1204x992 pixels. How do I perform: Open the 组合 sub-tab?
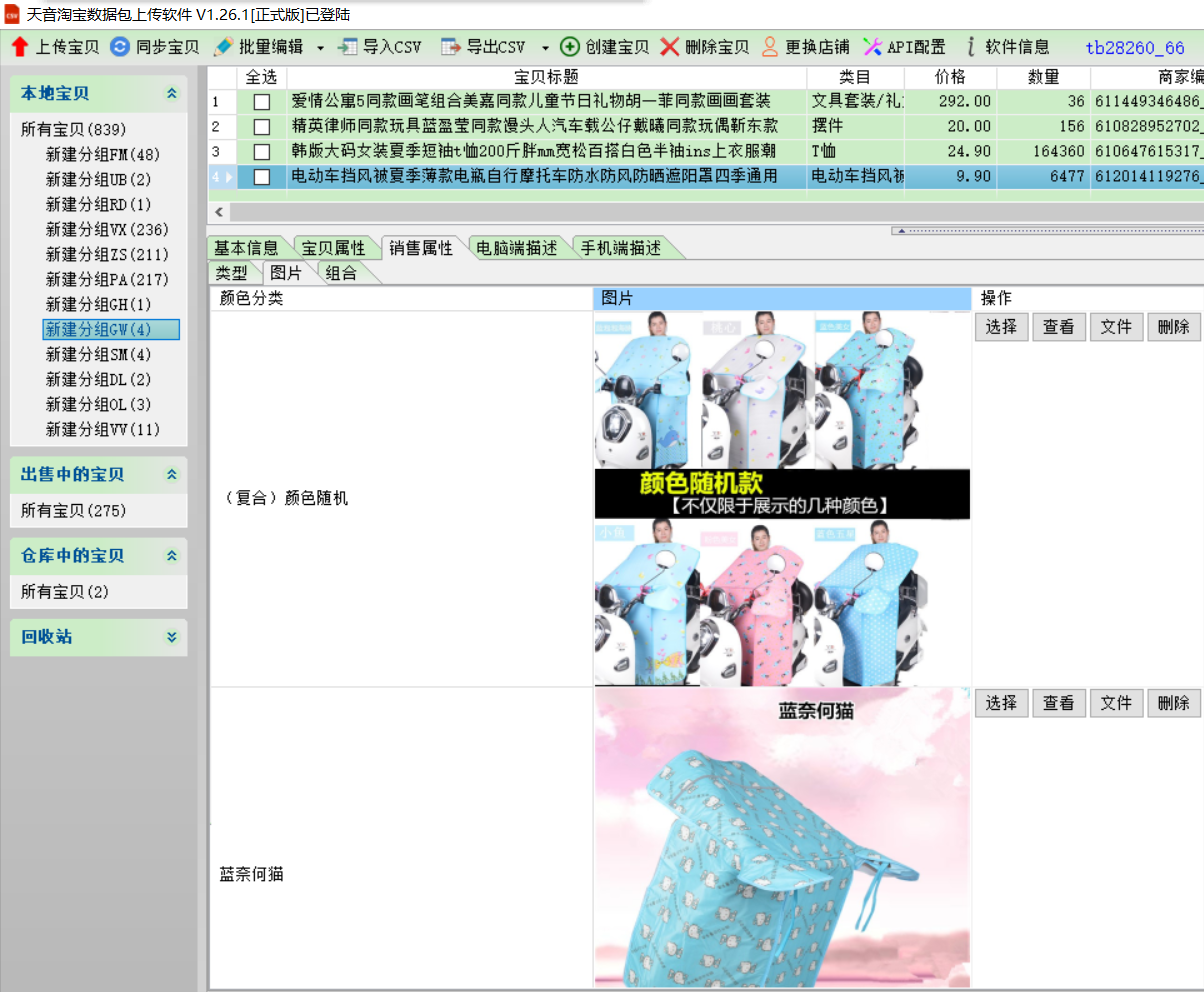click(x=342, y=273)
